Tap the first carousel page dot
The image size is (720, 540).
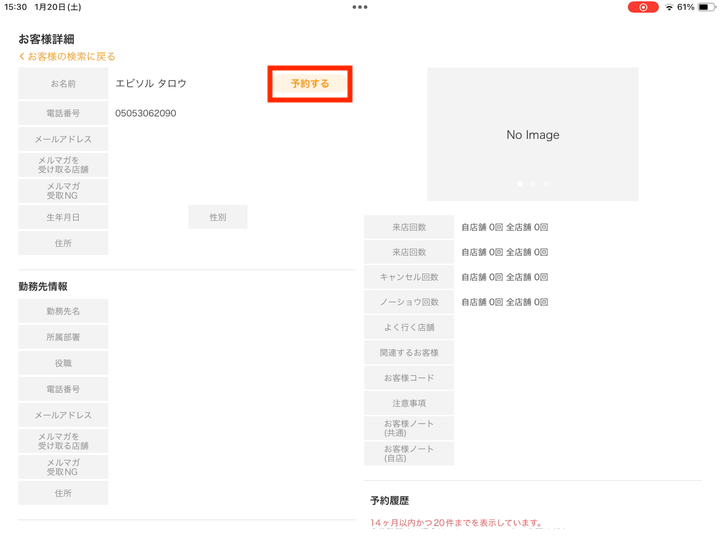(520, 184)
